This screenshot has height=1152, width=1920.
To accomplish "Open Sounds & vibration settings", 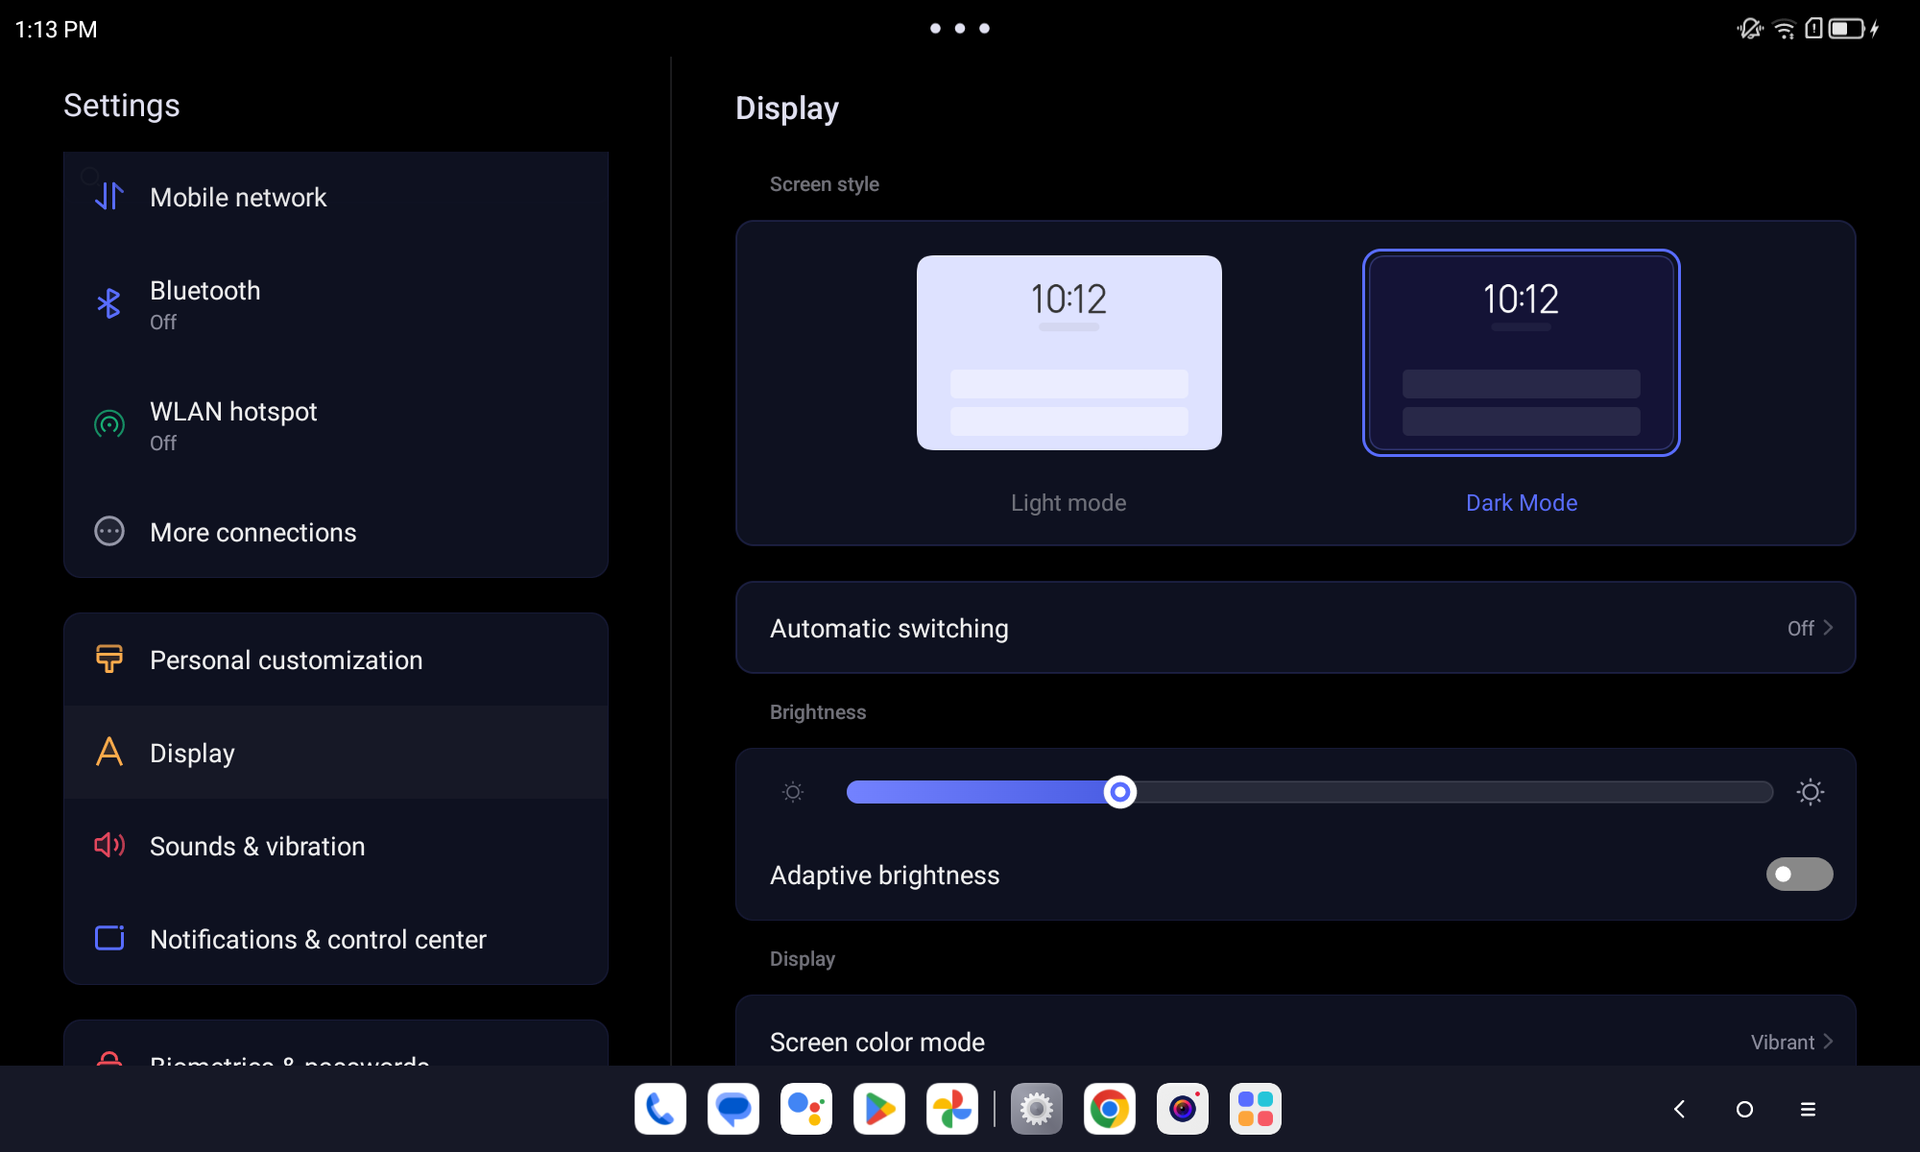I will click(x=257, y=846).
